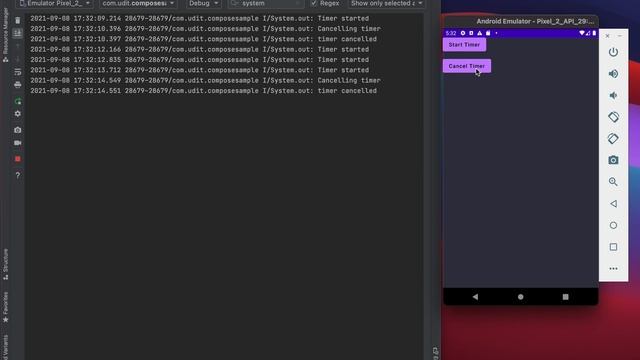640x360 pixels.
Task: Close the emulator toolbar with X button
Action: click(x=607, y=36)
